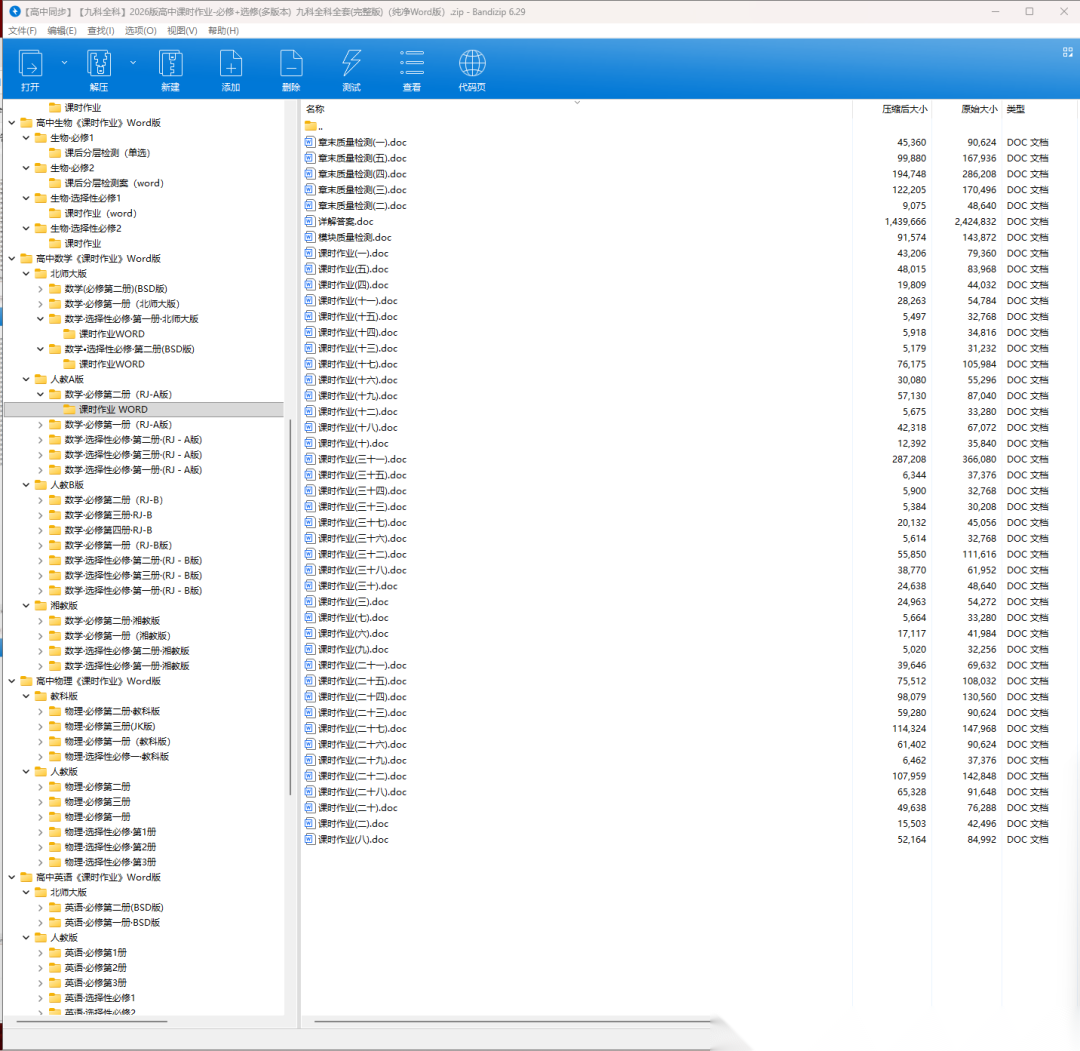Open the dropdown arrow next to 解压
Image resolution: width=1080 pixels, height=1051 pixels.
(x=133, y=62)
